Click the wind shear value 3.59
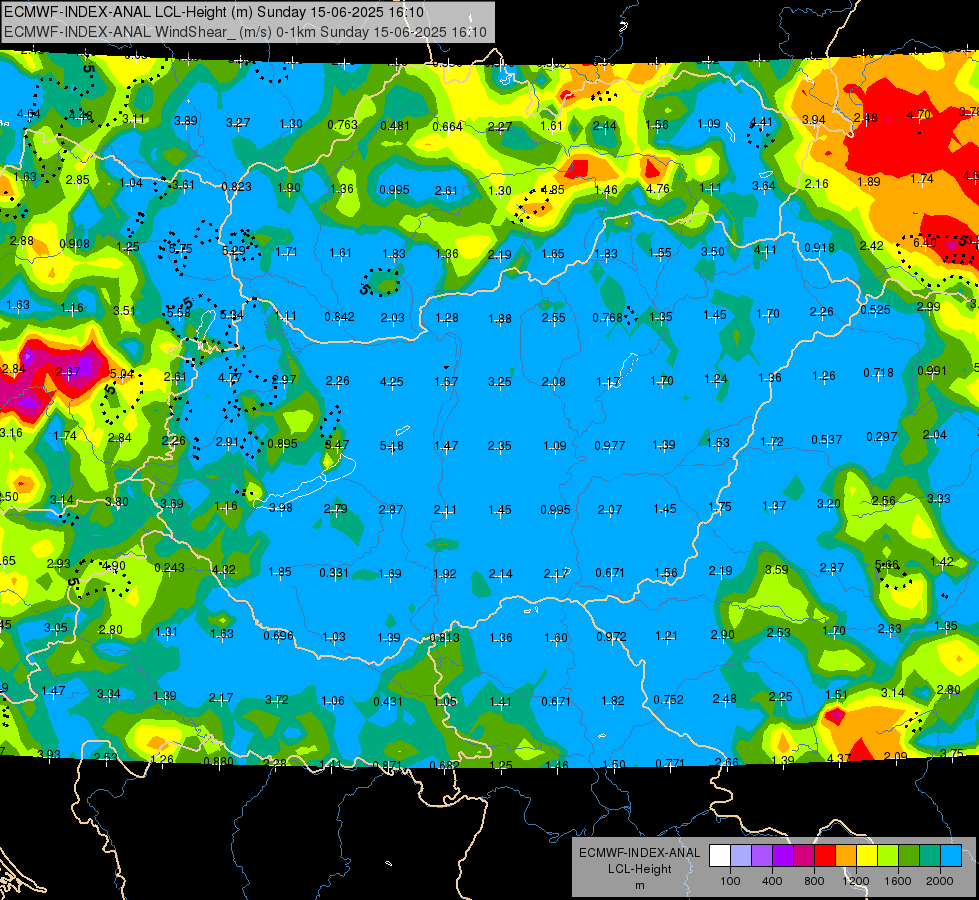Image resolution: width=979 pixels, height=900 pixels. pyautogui.click(x=777, y=570)
